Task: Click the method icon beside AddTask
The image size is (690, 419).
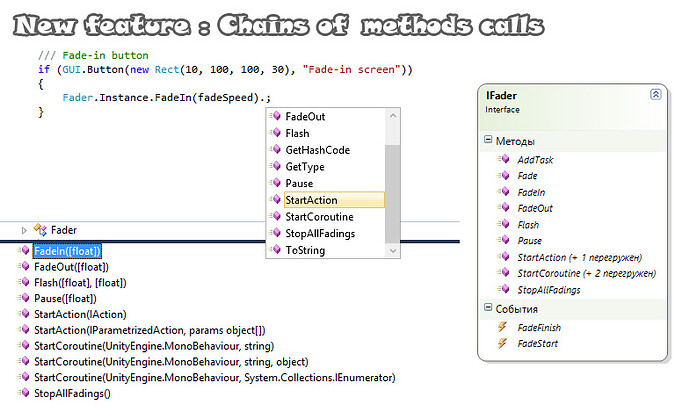Action: click(x=504, y=159)
